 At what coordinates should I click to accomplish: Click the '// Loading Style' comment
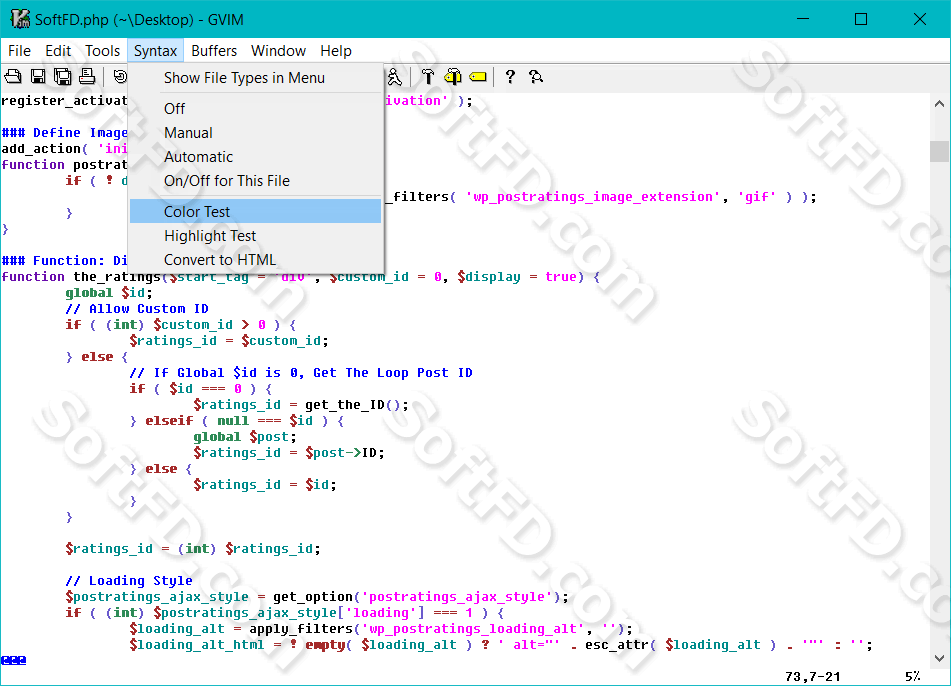point(129,580)
